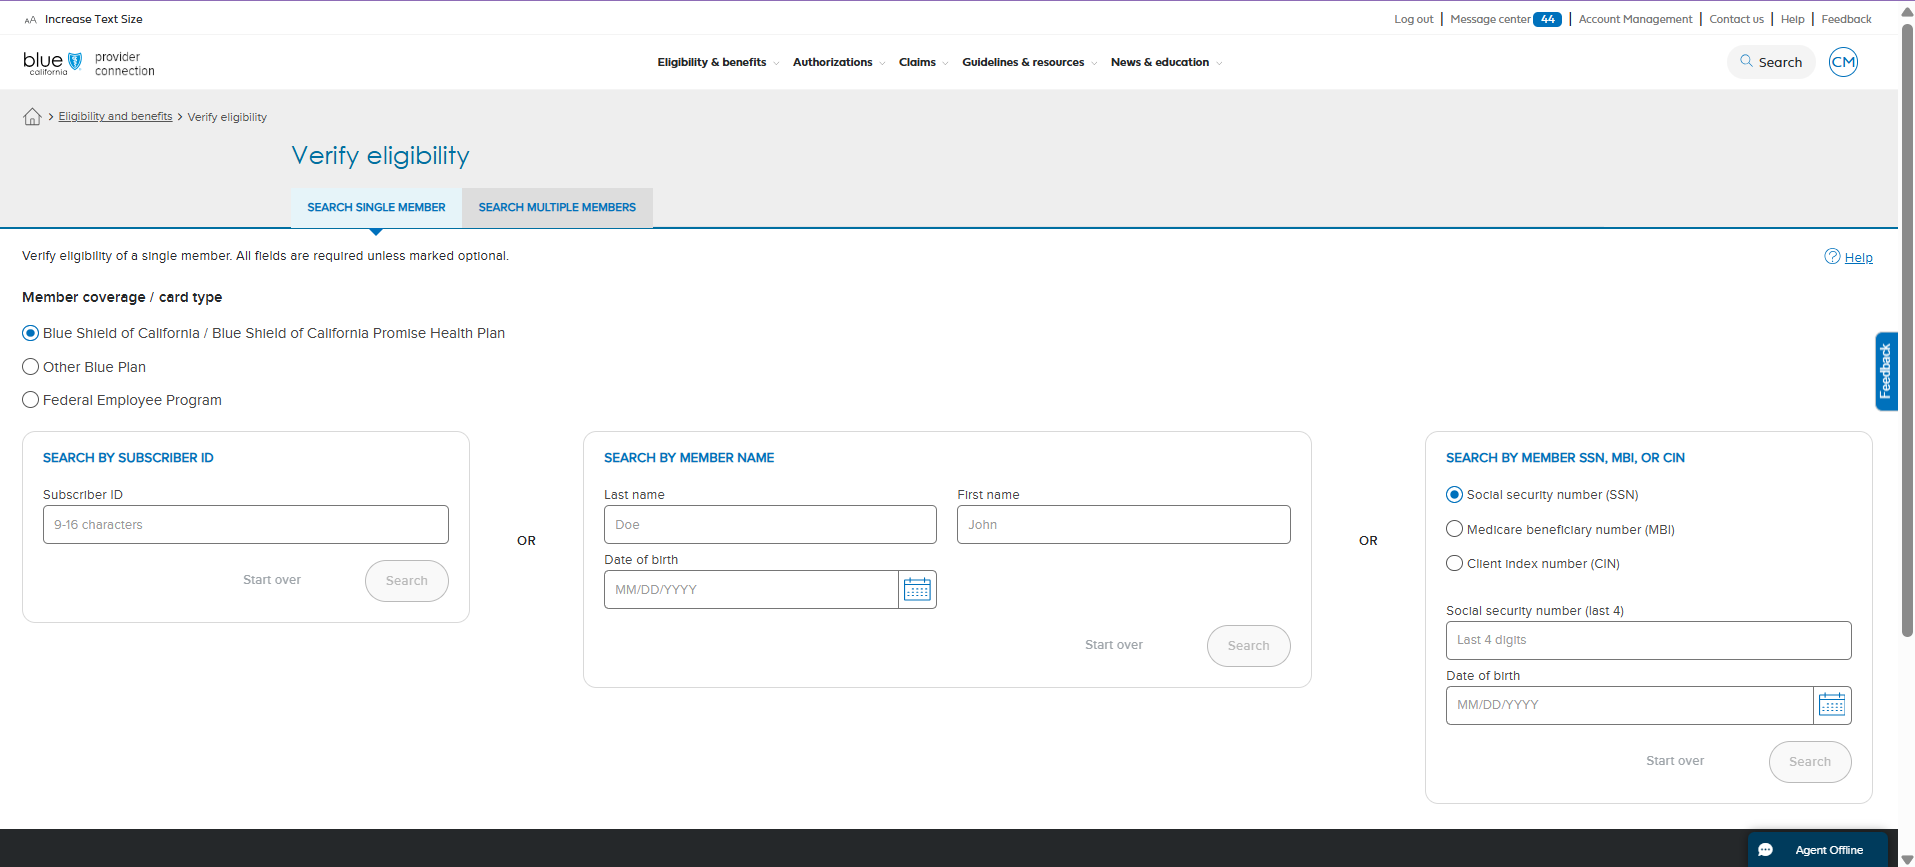Image resolution: width=1915 pixels, height=867 pixels.
Task: Open Eligibility and benefits breadcrumb link
Action: click(115, 117)
